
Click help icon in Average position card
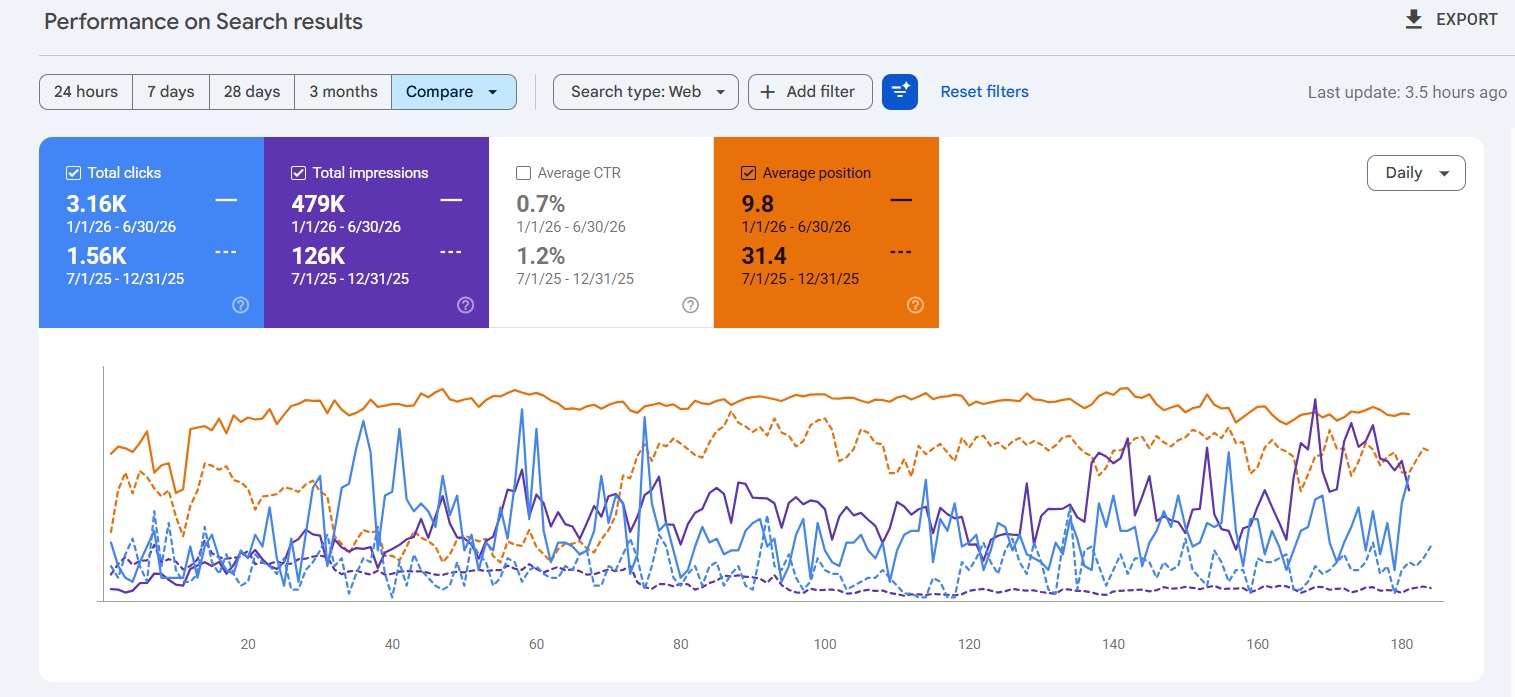click(x=915, y=305)
